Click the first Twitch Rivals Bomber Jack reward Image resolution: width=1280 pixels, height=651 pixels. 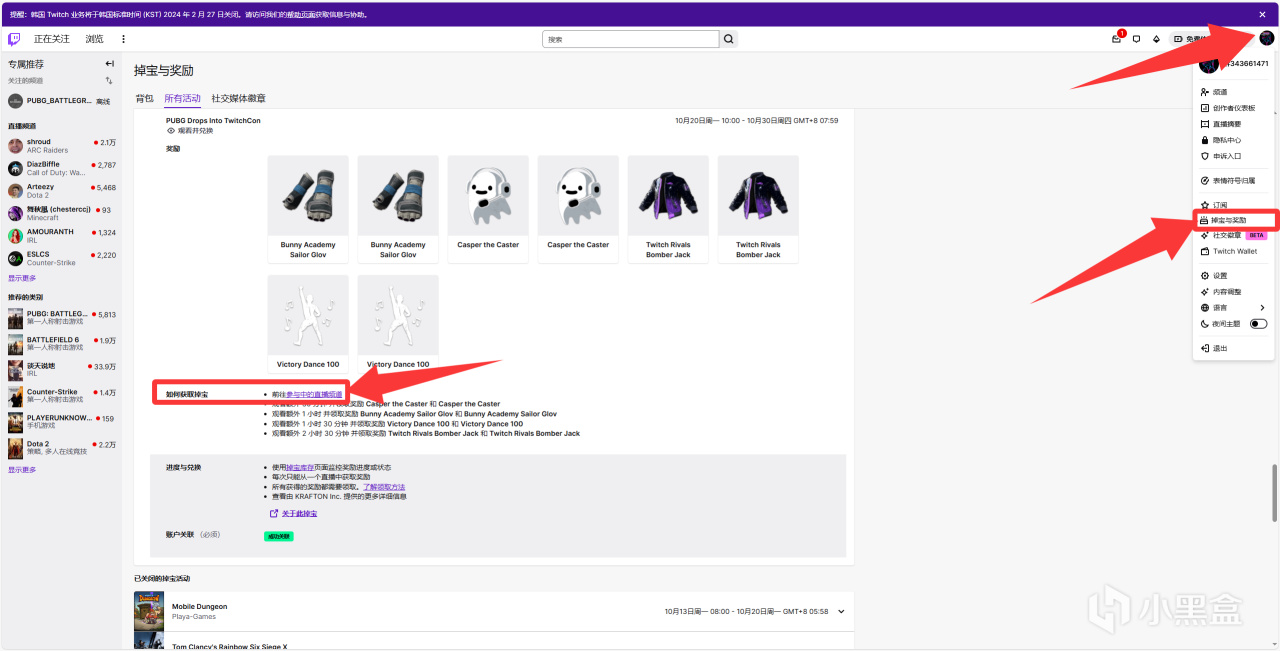point(668,209)
